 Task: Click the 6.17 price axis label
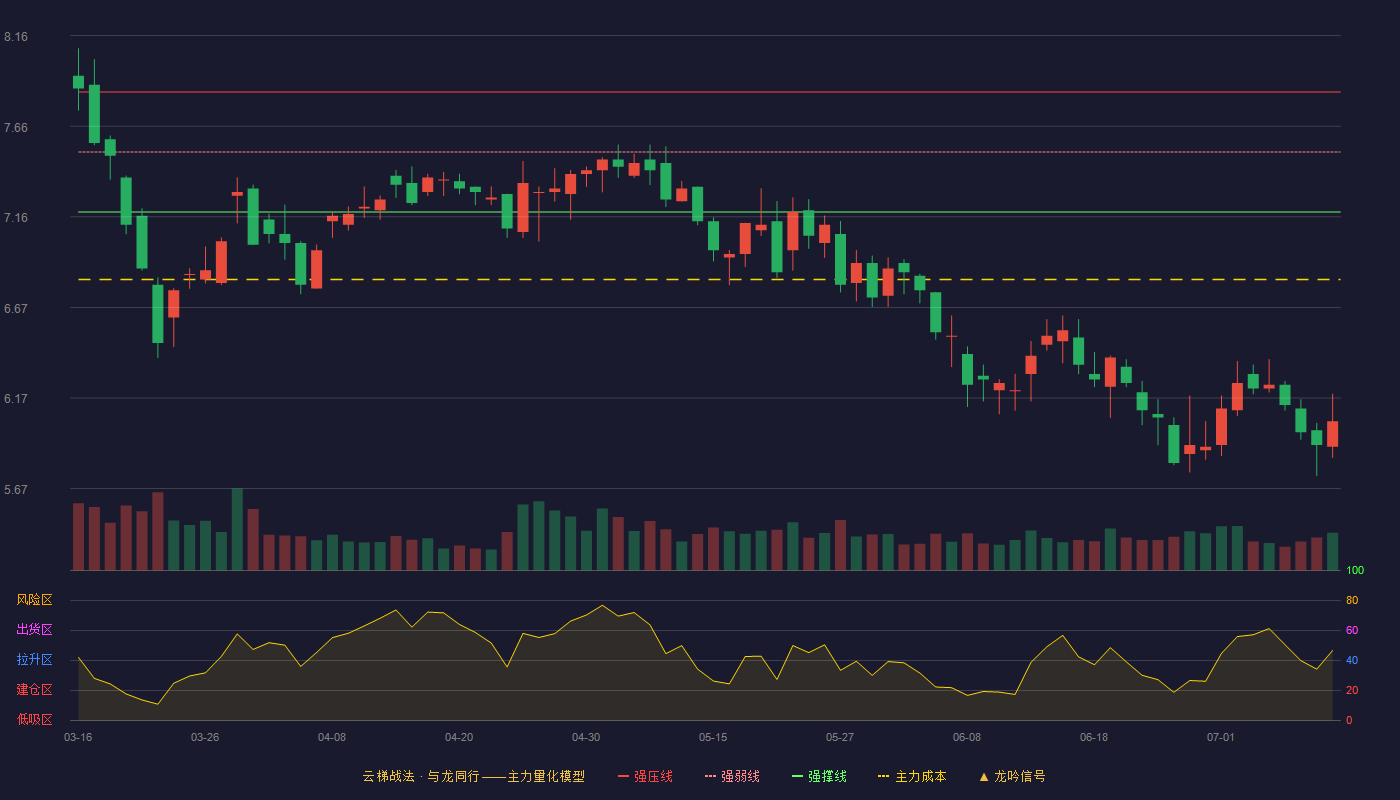[x=16, y=399]
